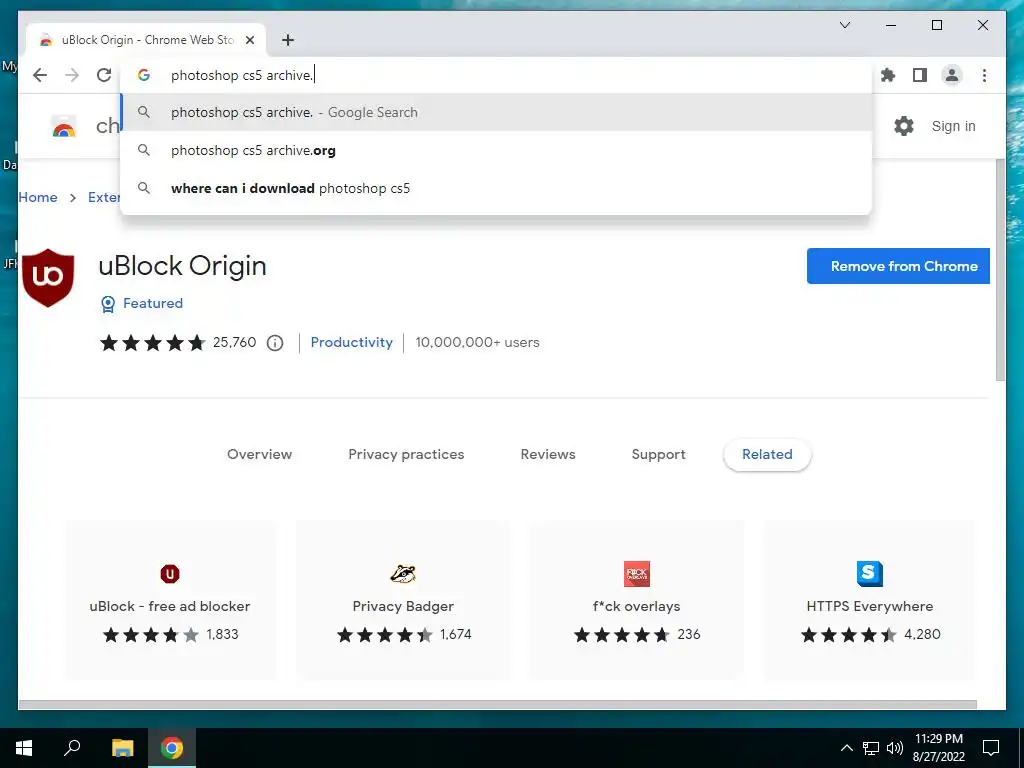Click the browser forward arrow
Viewport: 1024px width, 768px height.
(72, 75)
